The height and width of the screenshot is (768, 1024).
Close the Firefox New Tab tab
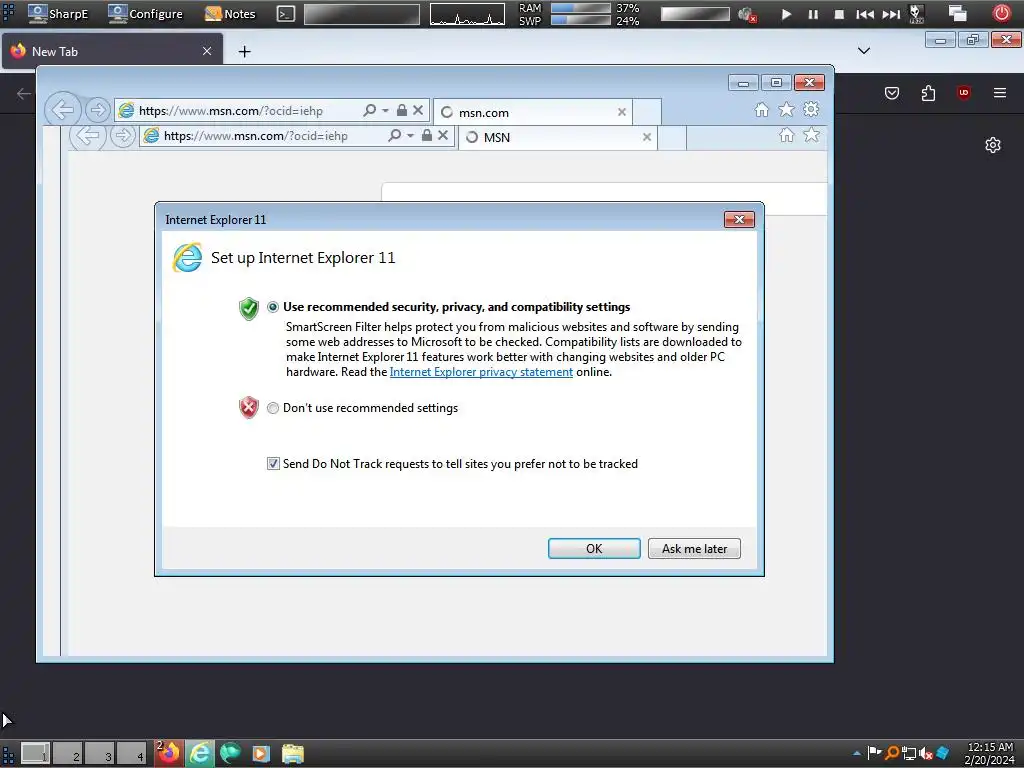tap(207, 51)
